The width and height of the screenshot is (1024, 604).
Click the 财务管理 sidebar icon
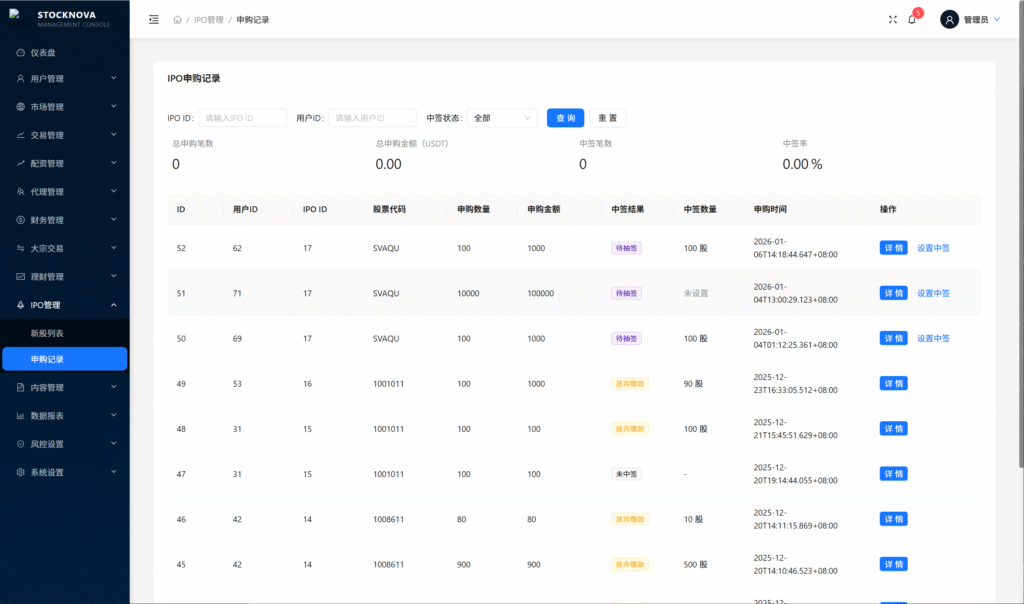pyautogui.click(x=21, y=220)
